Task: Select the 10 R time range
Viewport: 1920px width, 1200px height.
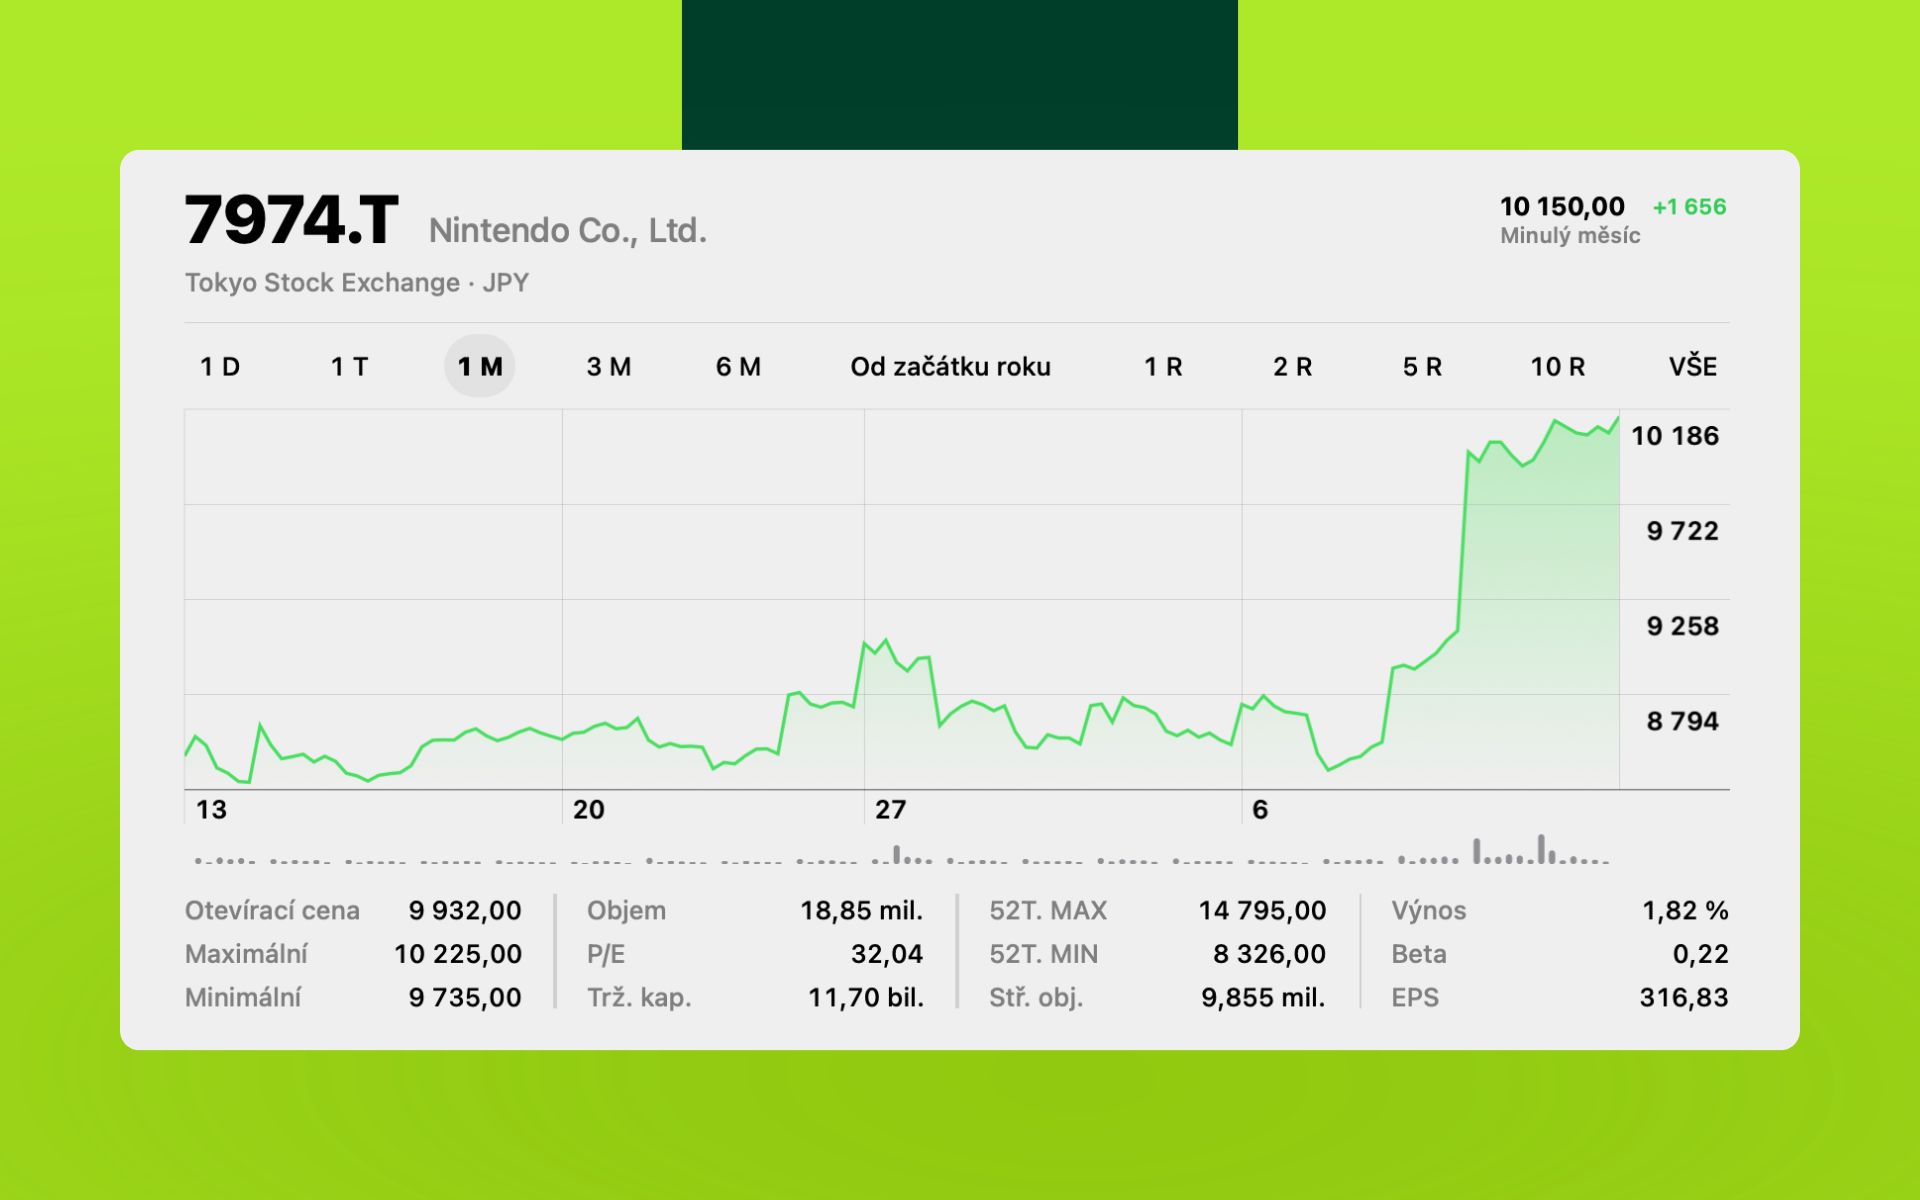Action: click(1557, 367)
